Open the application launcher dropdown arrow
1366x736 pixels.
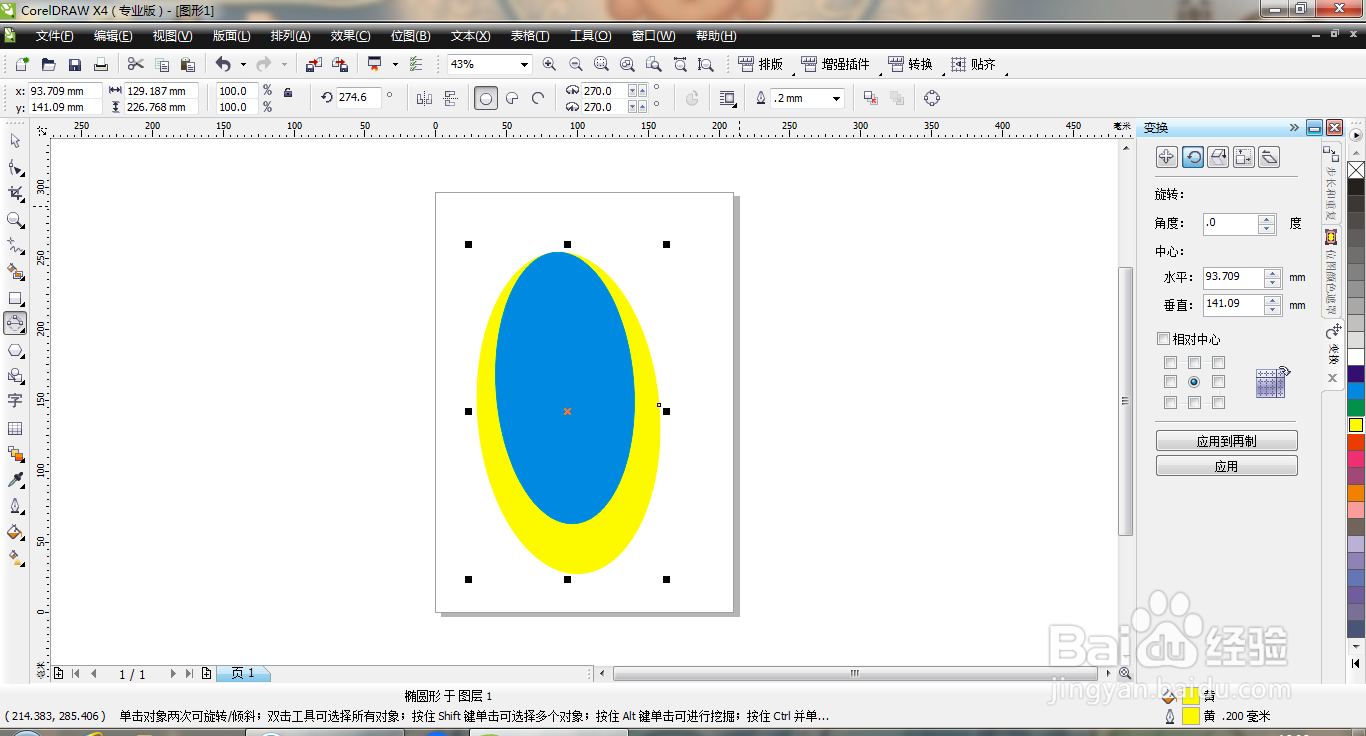click(394, 64)
